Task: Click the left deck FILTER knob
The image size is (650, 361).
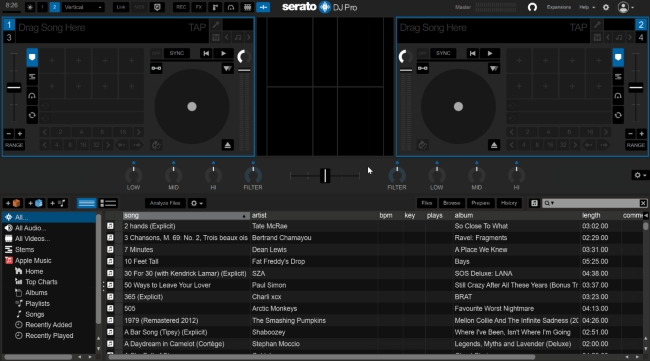Action: coord(253,175)
